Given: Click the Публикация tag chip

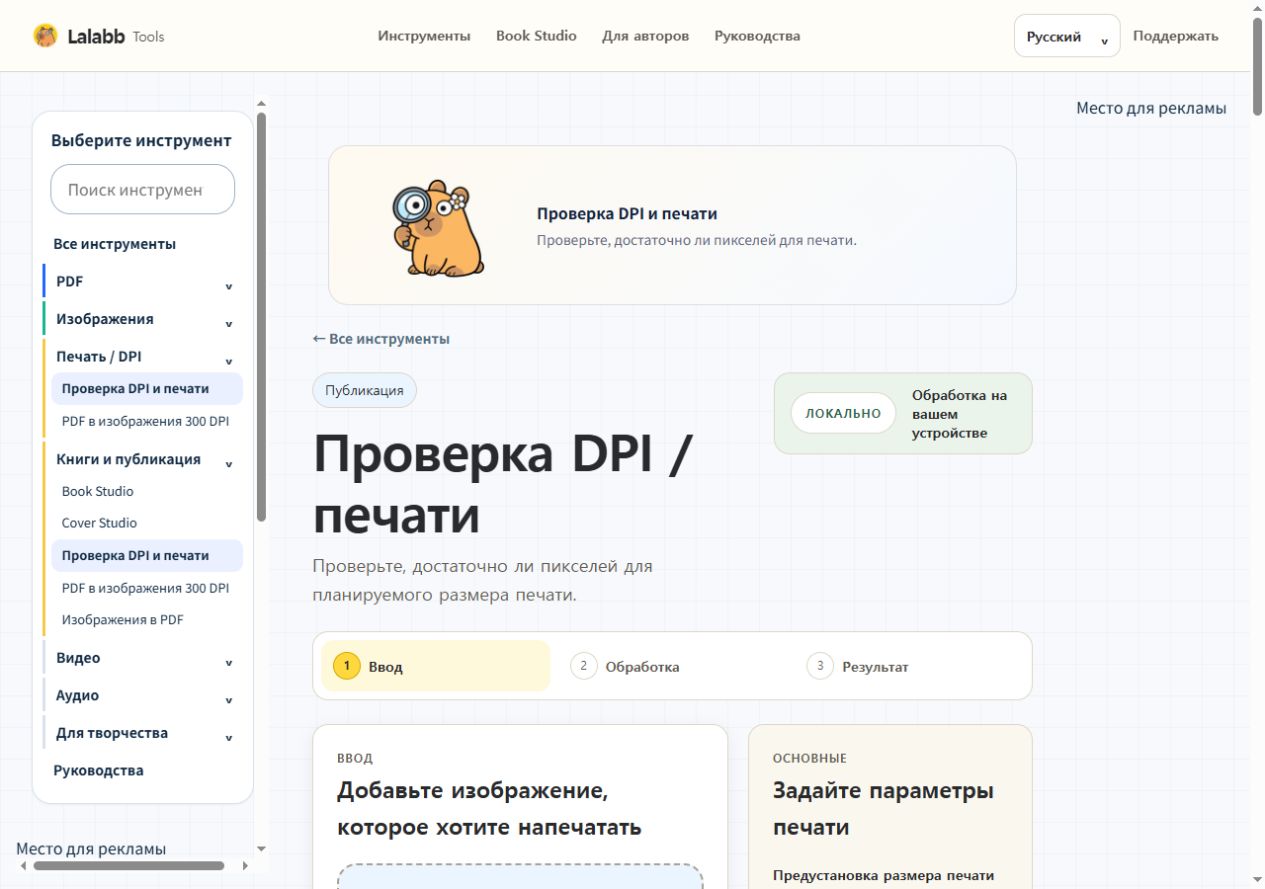Looking at the screenshot, I should point(365,390).
